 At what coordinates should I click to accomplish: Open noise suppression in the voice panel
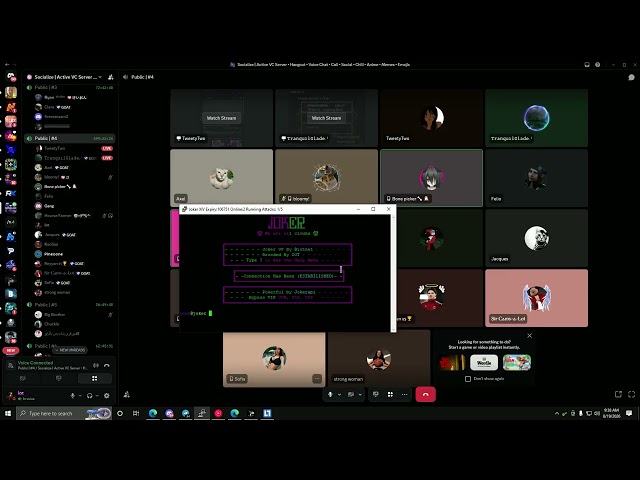tap(96, 365)
